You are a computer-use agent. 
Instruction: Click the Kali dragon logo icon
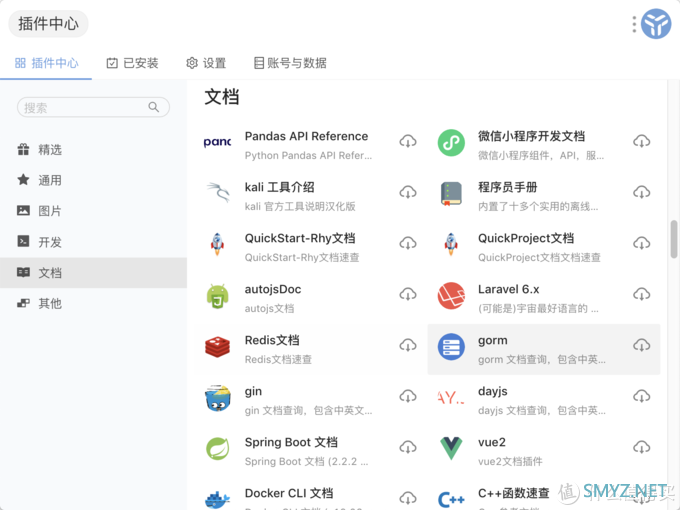pos(217,193)
